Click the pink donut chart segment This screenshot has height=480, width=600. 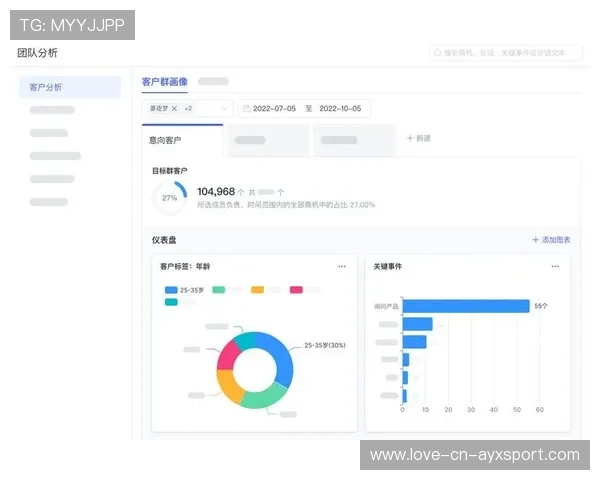pyautogui.click(x=228, y=356)
